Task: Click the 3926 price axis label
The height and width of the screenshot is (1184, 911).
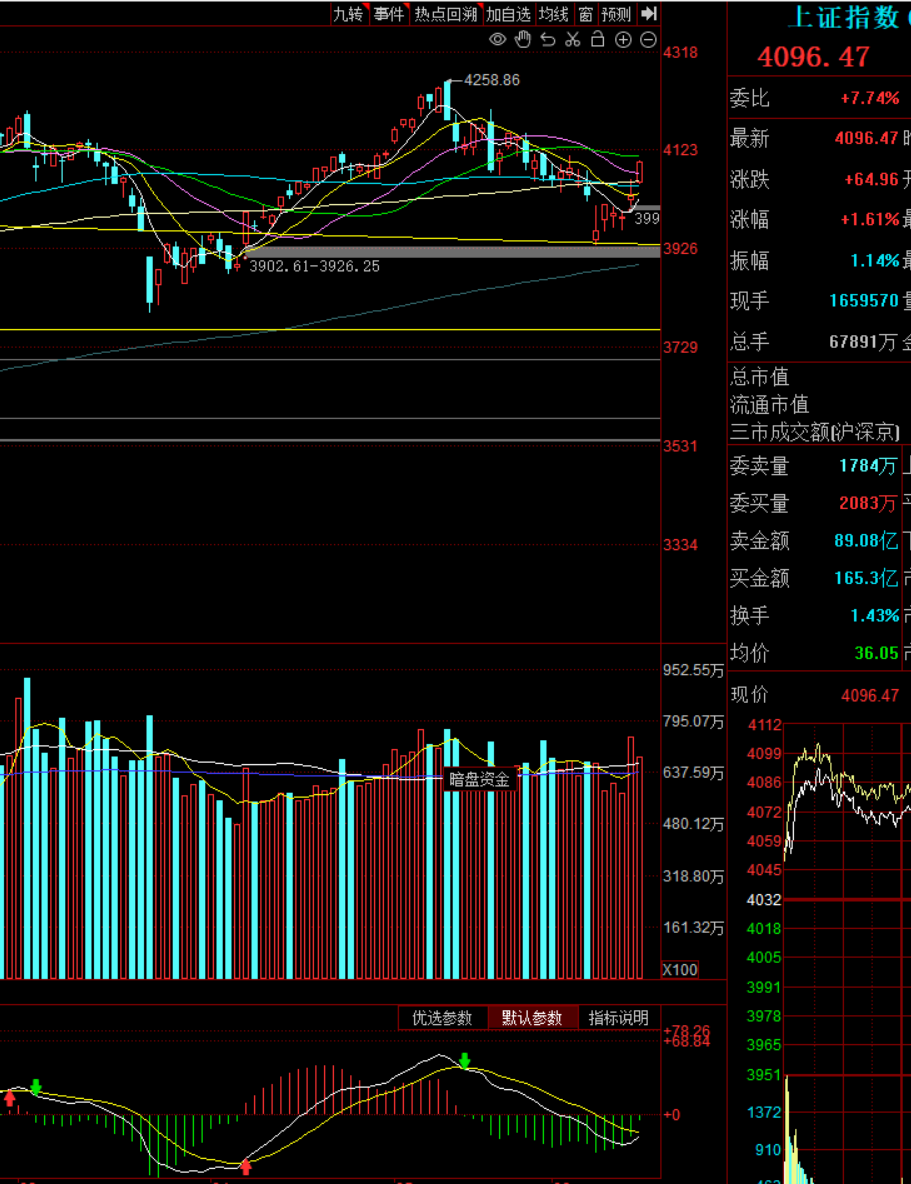Action: tap(681, 248)
